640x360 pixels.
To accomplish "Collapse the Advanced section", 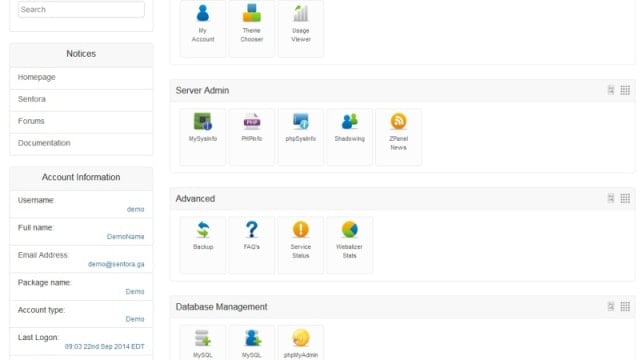I will [x=611, y=198].
